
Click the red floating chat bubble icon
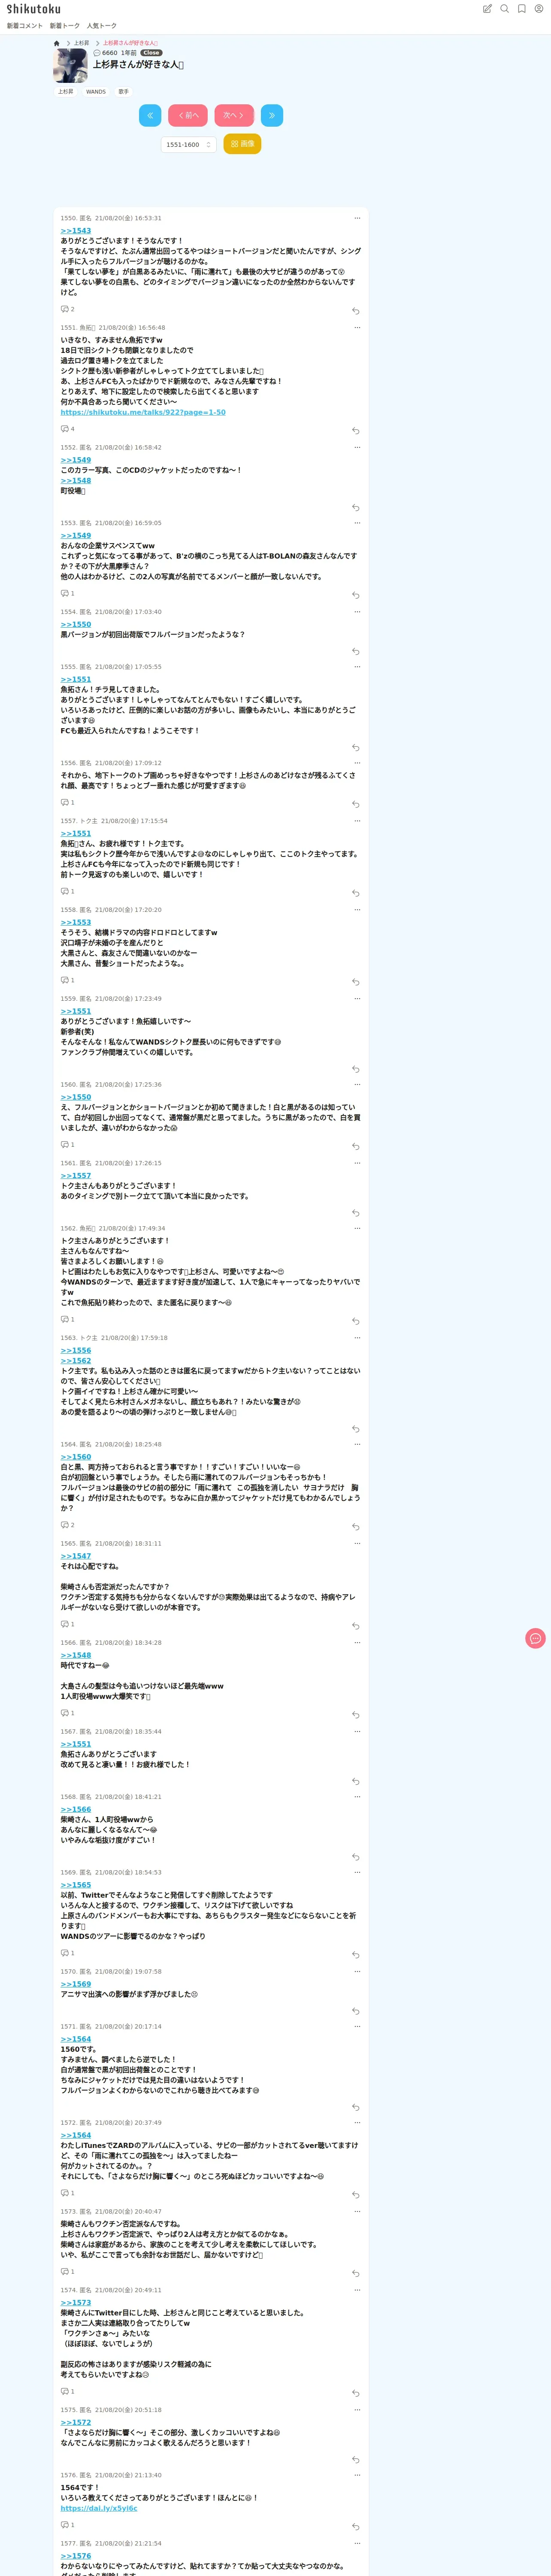coord(535,1638)
